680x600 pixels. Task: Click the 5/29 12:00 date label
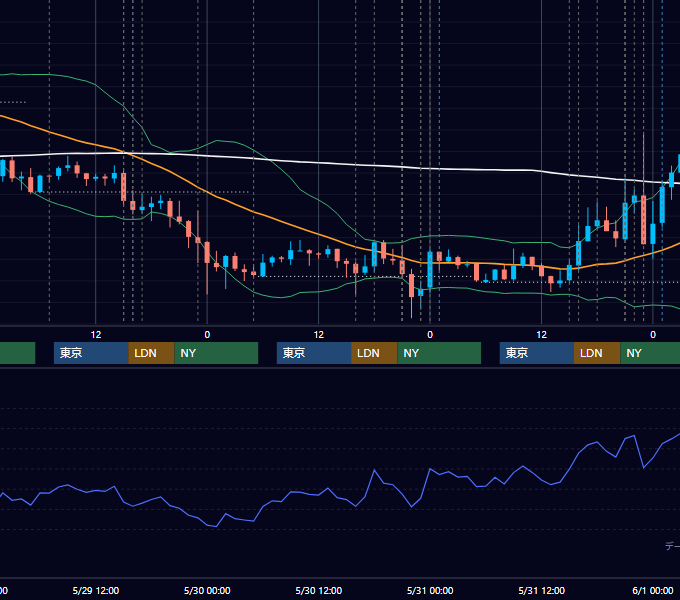(95, 590)
